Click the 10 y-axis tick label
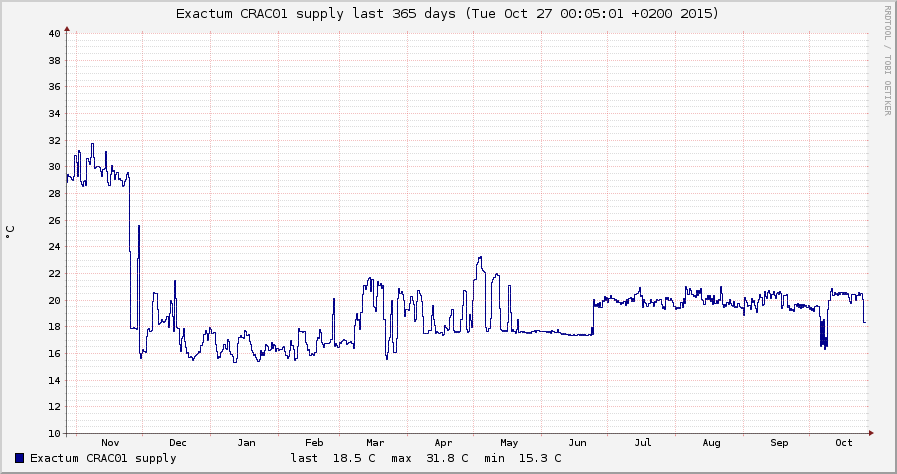The width and height of the screenshot is (897, 474). pos(54,433)
